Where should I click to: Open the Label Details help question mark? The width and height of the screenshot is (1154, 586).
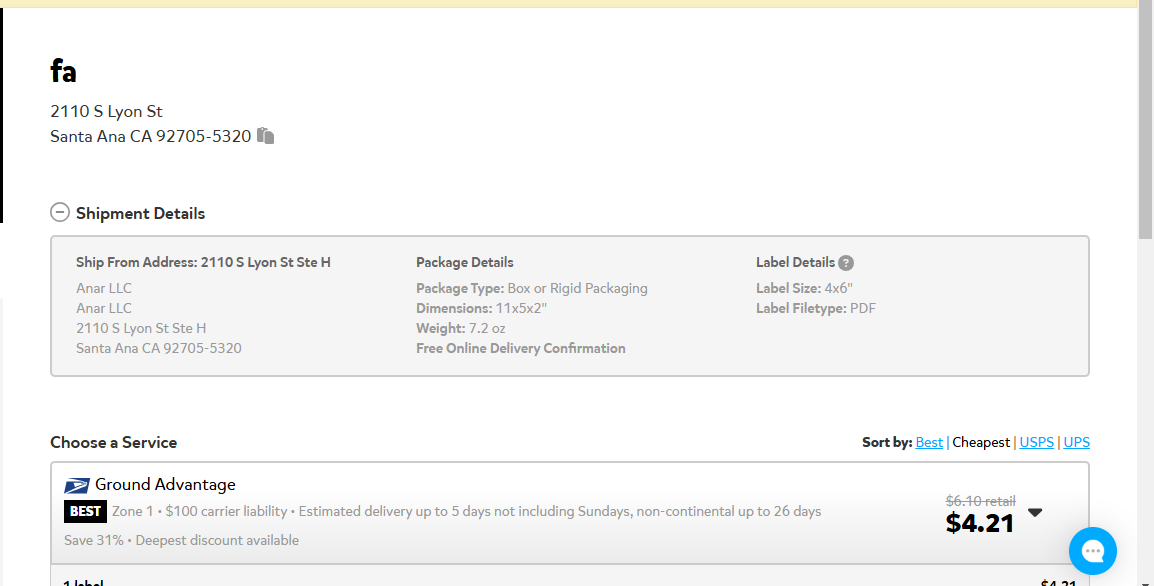846,263
